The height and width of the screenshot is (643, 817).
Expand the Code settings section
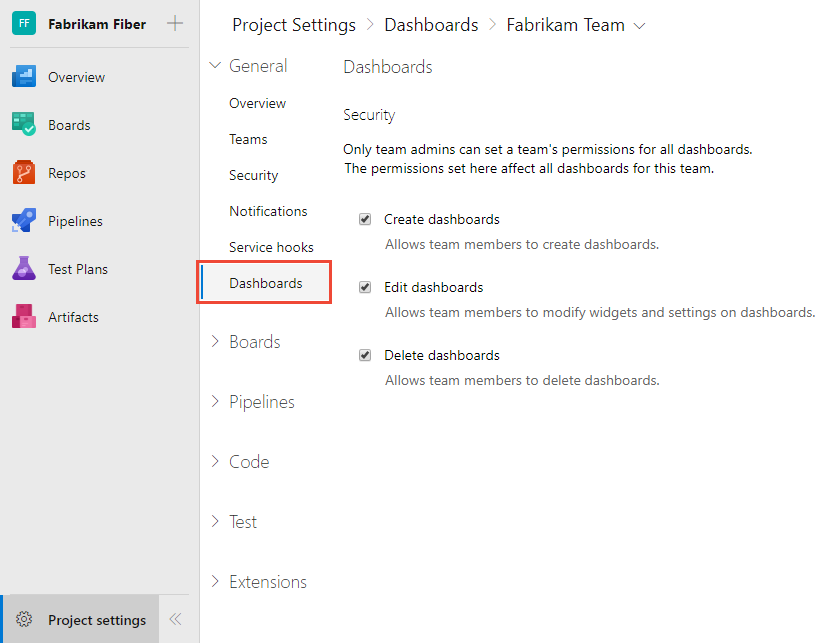[x=215, y=461]
